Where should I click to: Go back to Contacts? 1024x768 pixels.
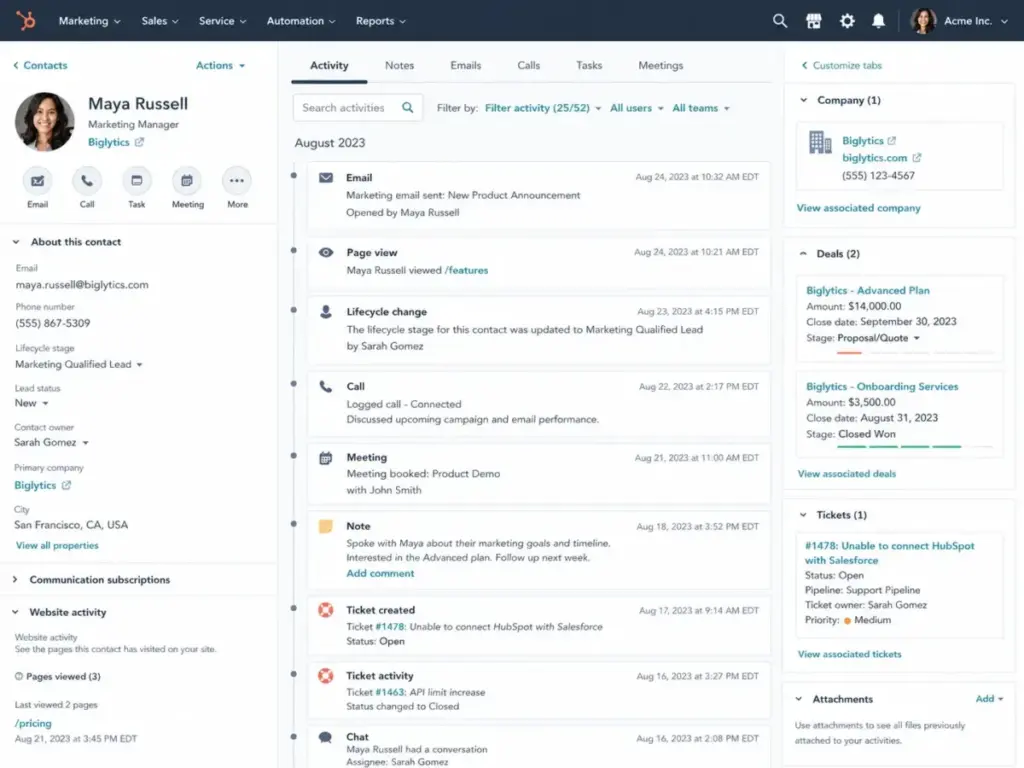point(40,65)
